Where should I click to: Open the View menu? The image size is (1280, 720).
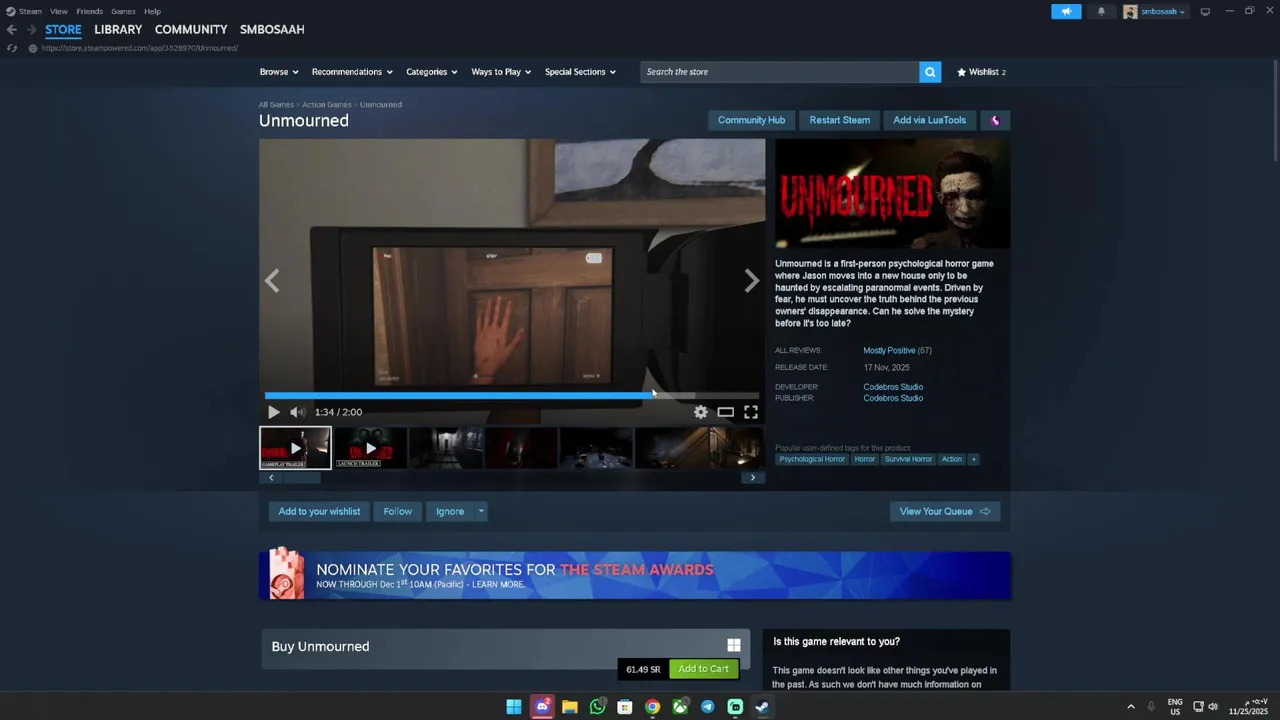pos(59,11)
